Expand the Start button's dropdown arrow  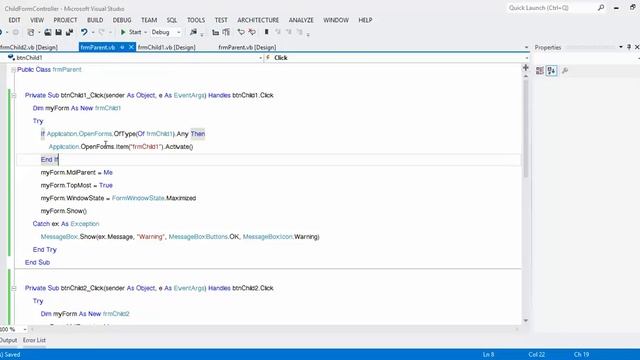[x=145, y=32]
